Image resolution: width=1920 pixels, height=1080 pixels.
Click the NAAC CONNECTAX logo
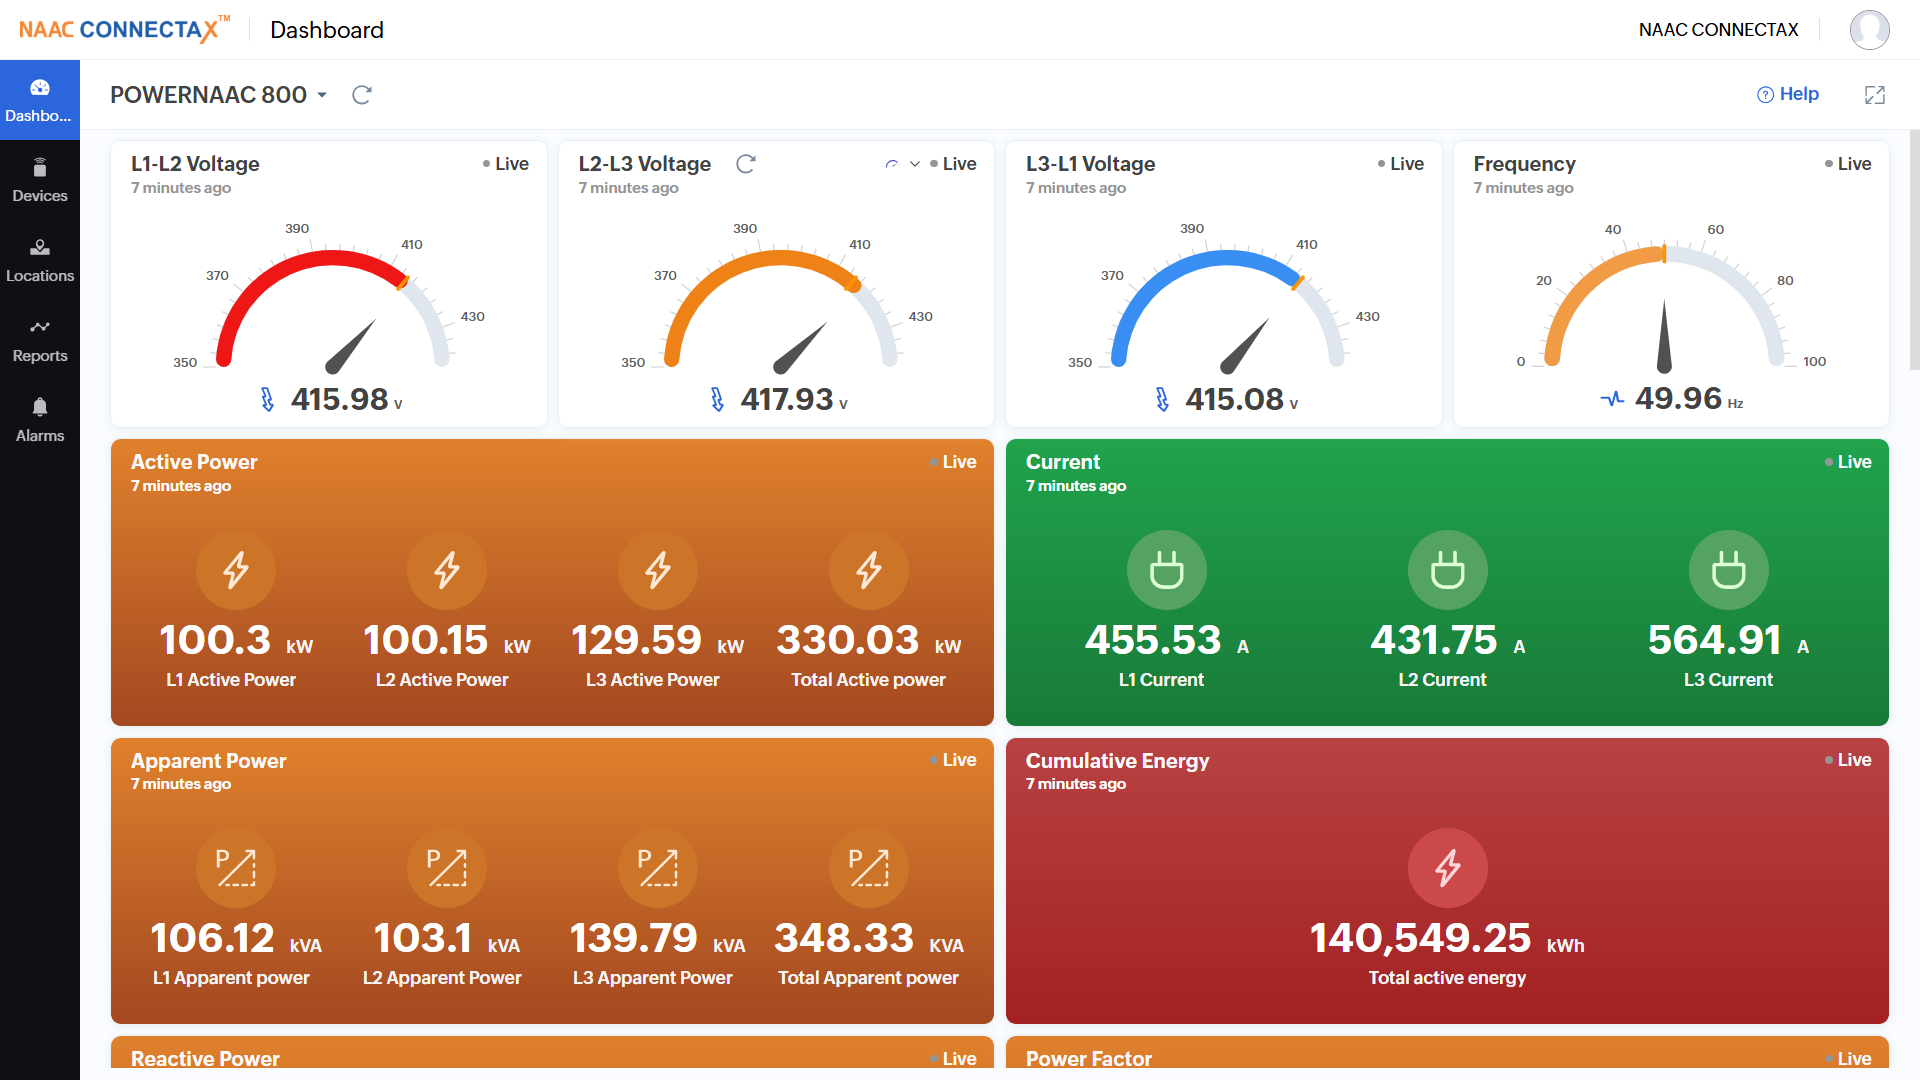(115, 29)
